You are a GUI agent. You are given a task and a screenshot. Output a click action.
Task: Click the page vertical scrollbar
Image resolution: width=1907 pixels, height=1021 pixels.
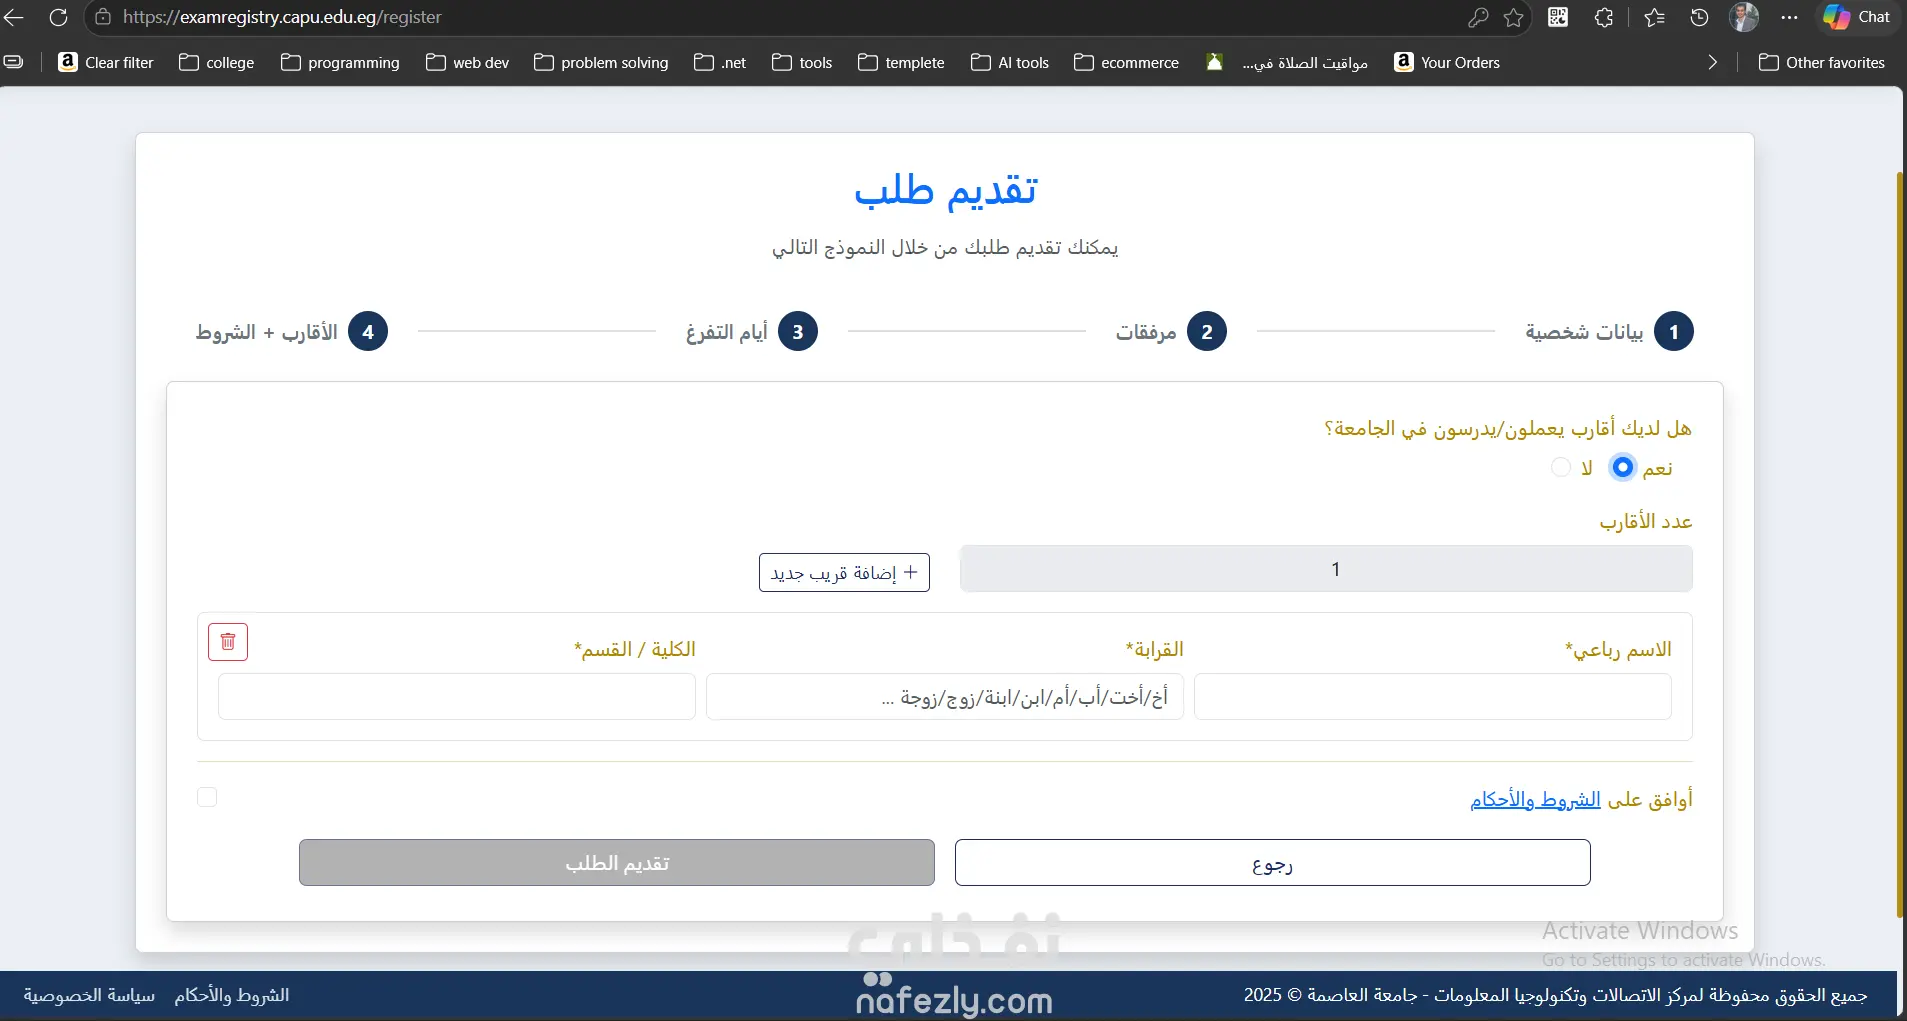pos(1900,545)
